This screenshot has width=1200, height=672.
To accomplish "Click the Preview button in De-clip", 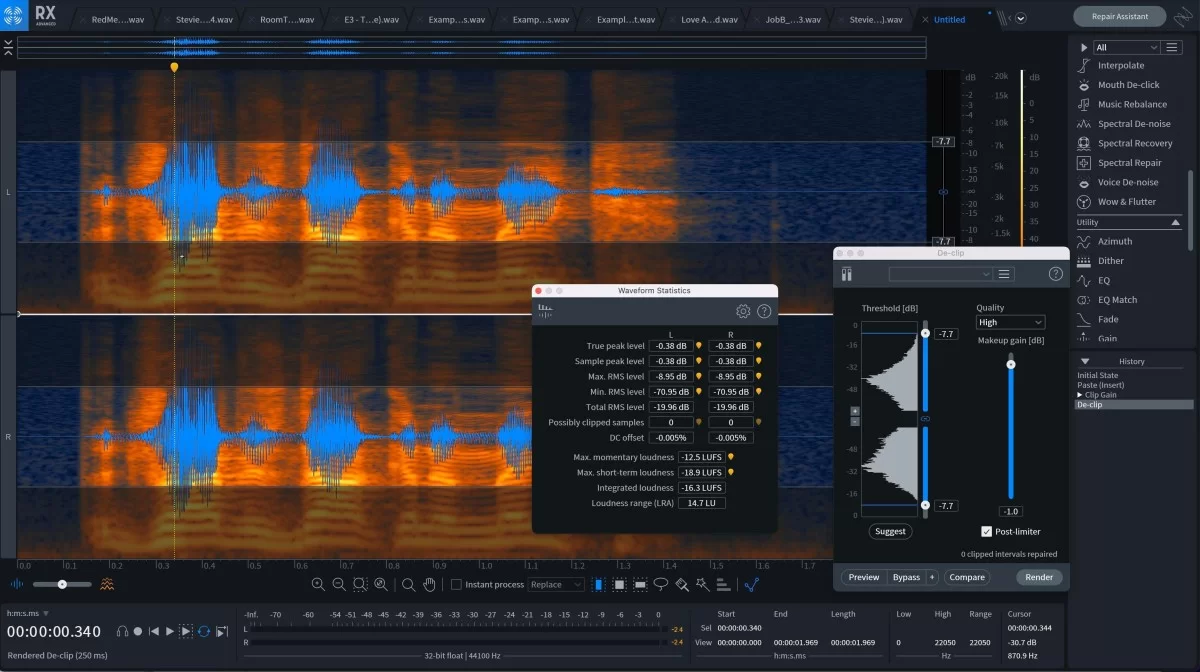I will (x=864, y=577).
